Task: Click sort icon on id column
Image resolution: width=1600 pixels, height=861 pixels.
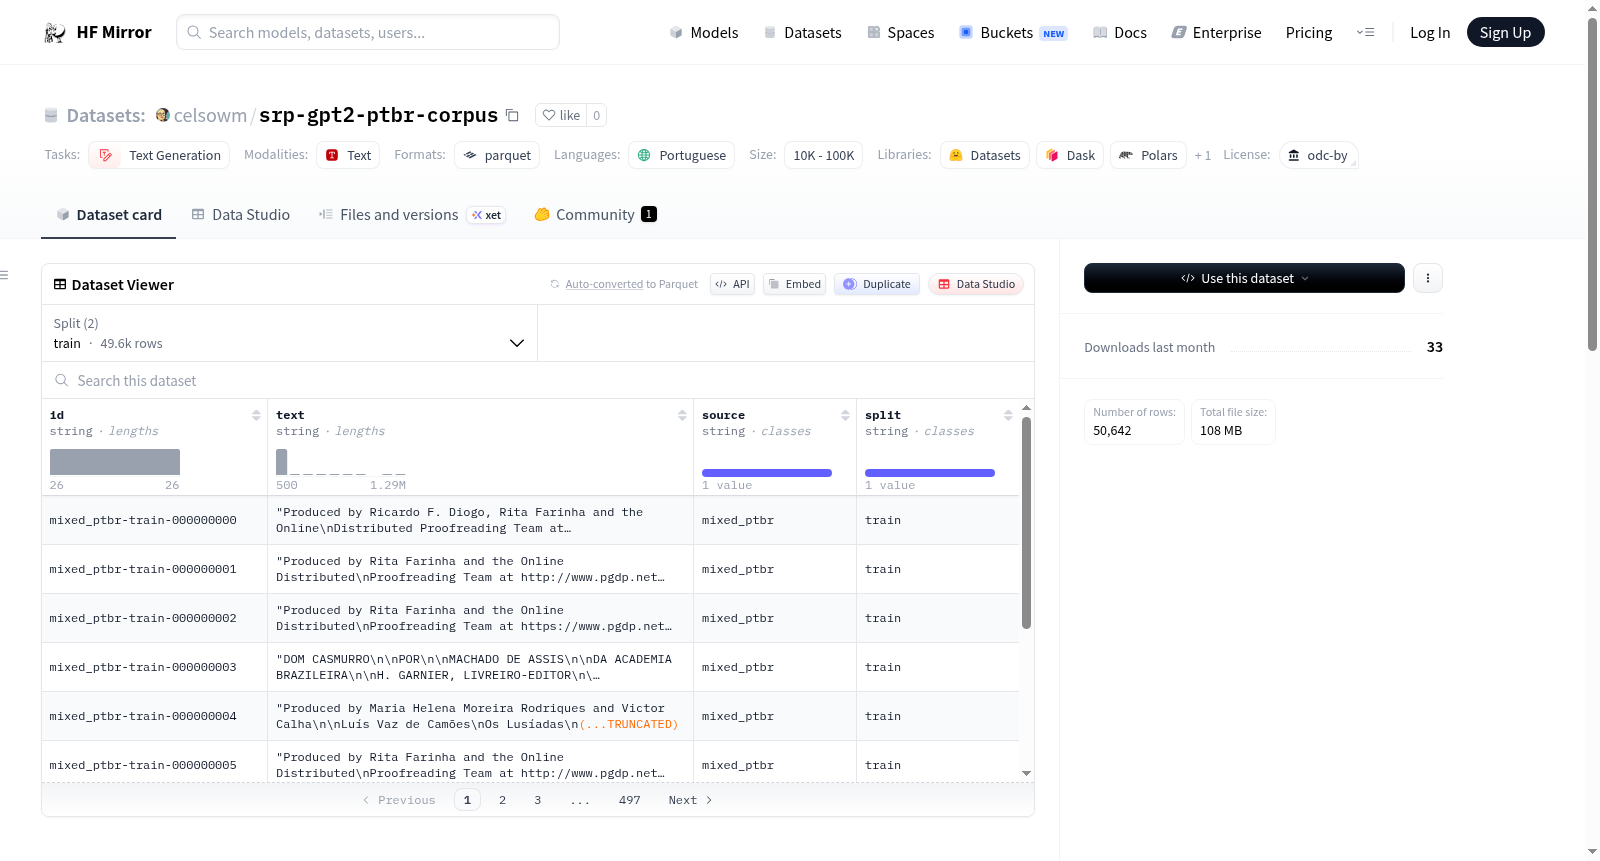Action: (256, 415)
